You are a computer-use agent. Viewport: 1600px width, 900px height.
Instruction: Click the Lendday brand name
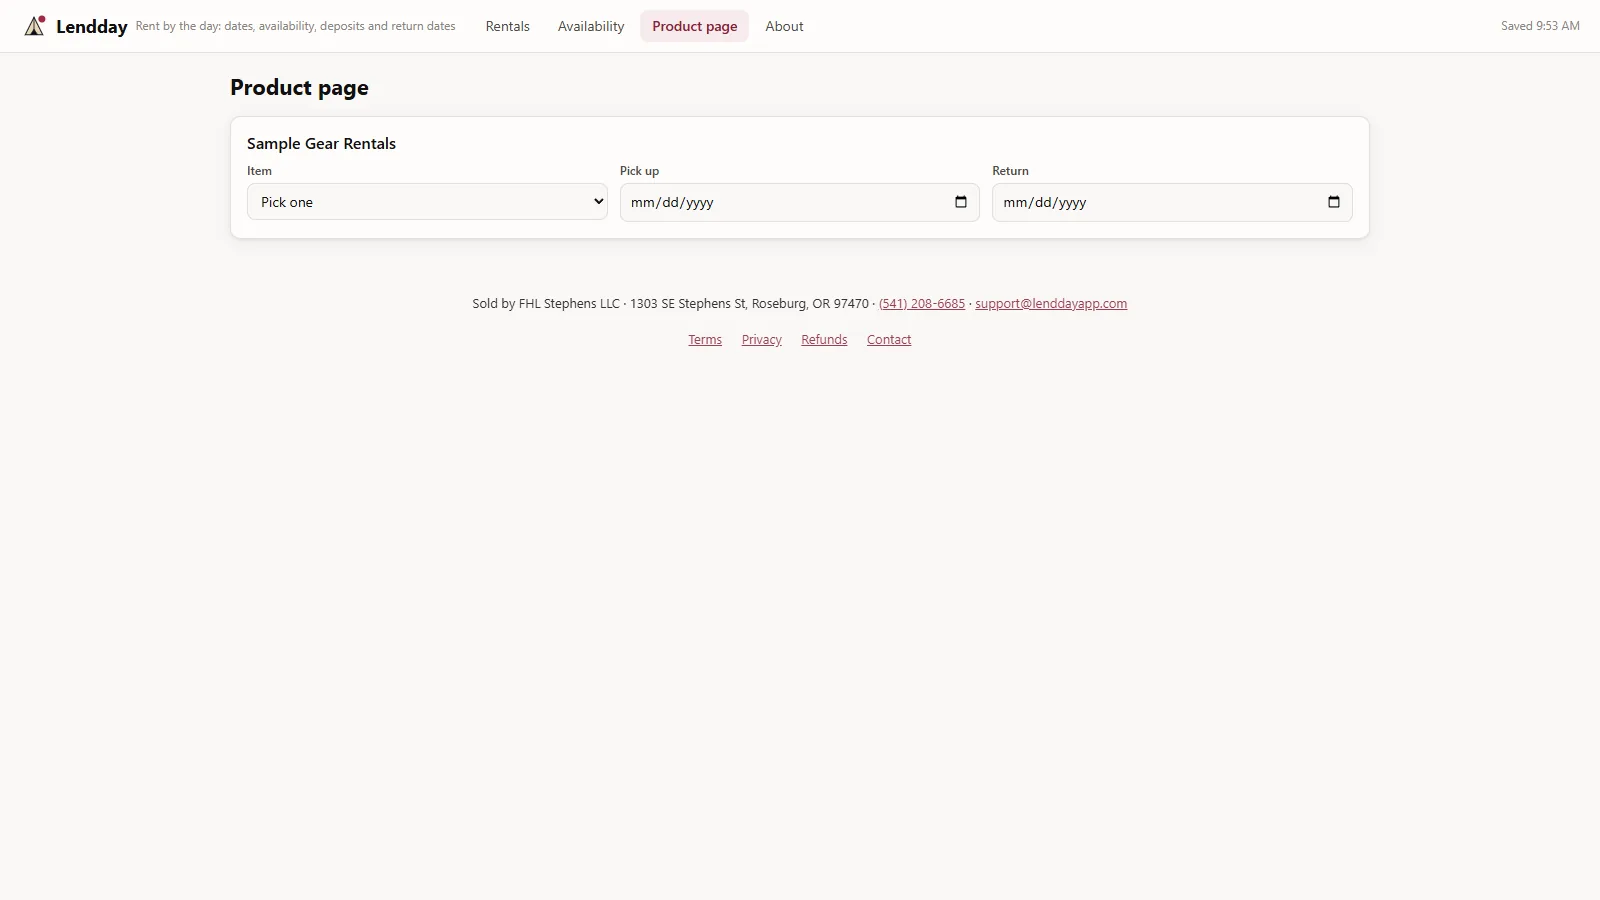pos(92,27)
